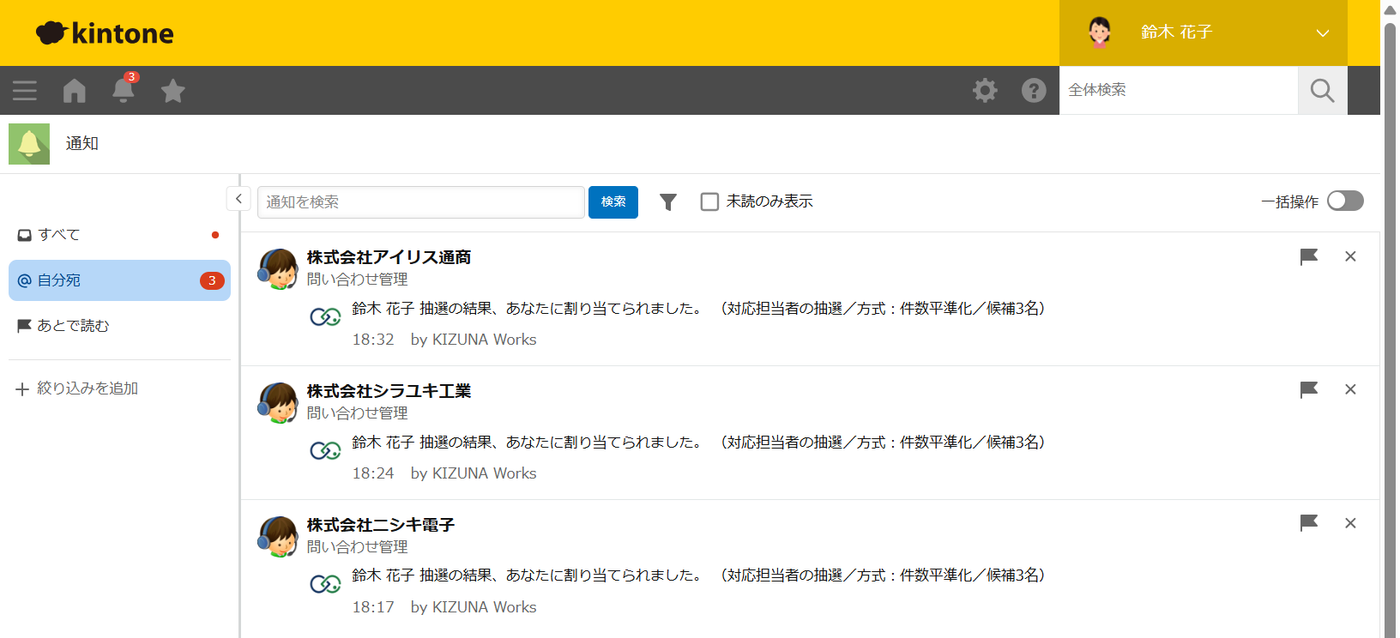
Task: Open the hamburger main menu
Action: (25, 91)
